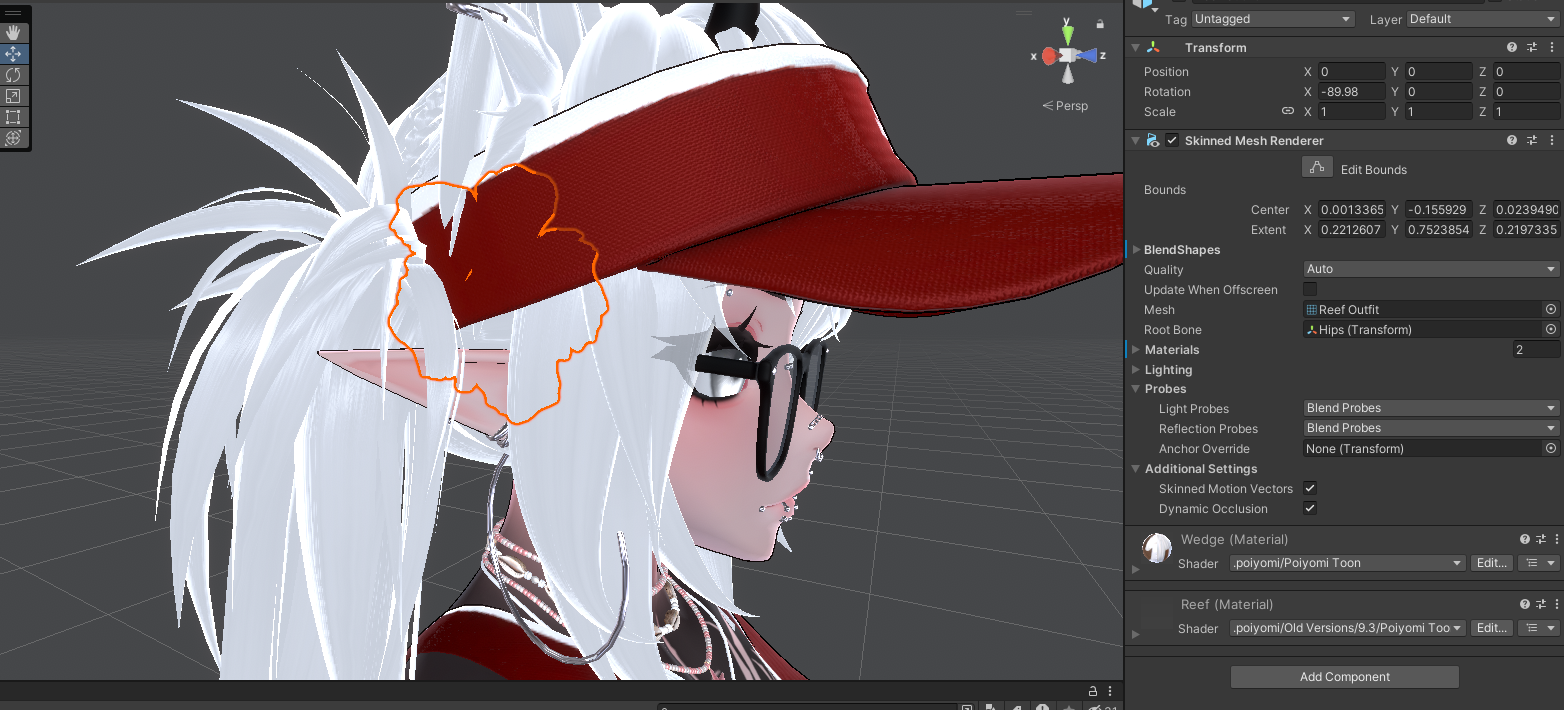Expand Reef material properties
Image resolution: width=1564 pixels, height=710 pixels.
point(1135,633)
